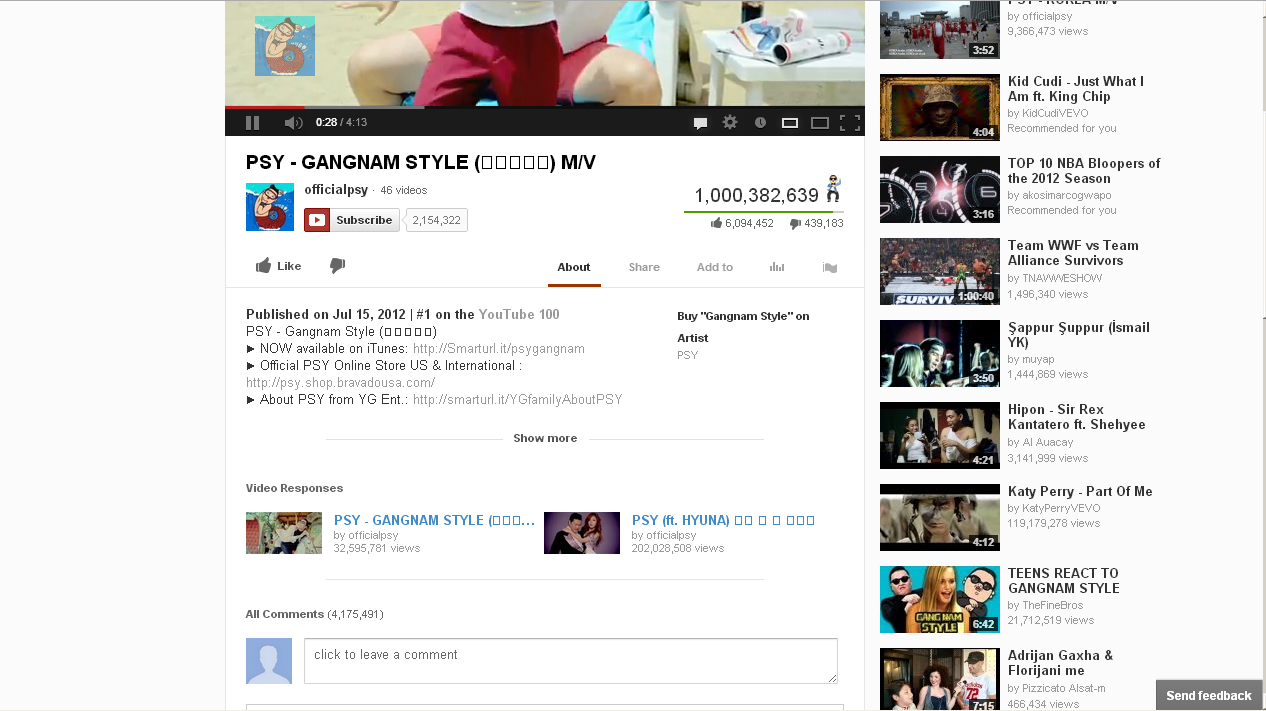Screen dimensions: 1266x711
Task: Open TOP 10 NBA Bloopers of 2012 title
Action: [x=1084, y=171]
